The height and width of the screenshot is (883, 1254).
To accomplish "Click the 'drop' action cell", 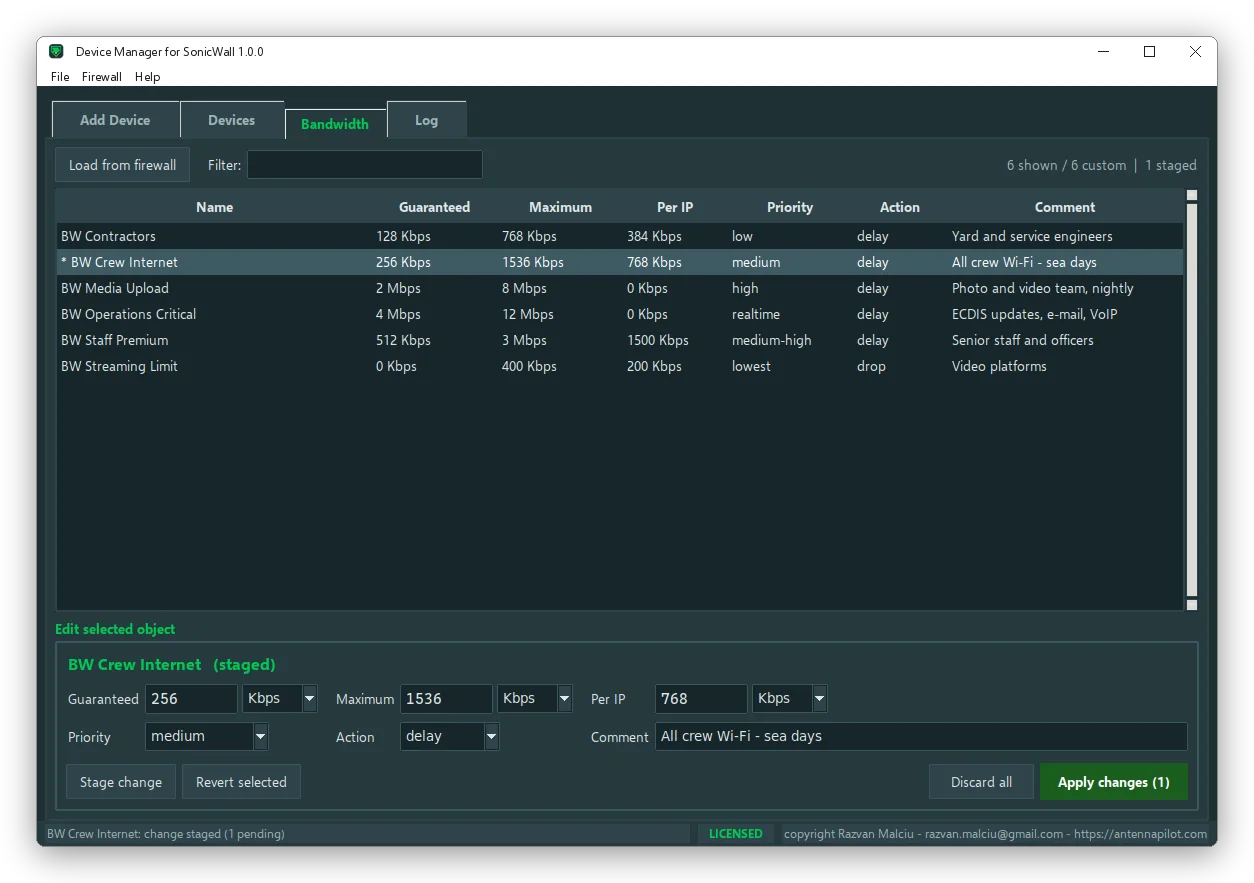I will tap(871, 366).
